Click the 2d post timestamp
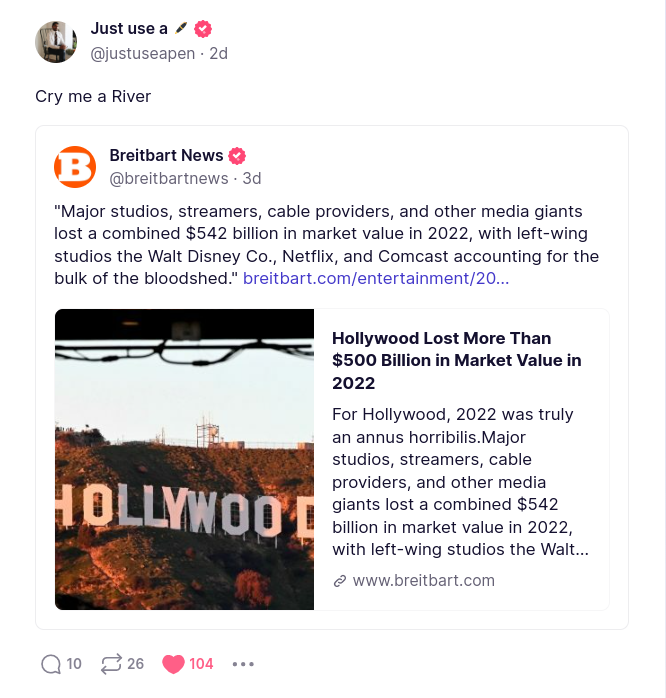This screenshot has width=666, height=698. [217, 54]
